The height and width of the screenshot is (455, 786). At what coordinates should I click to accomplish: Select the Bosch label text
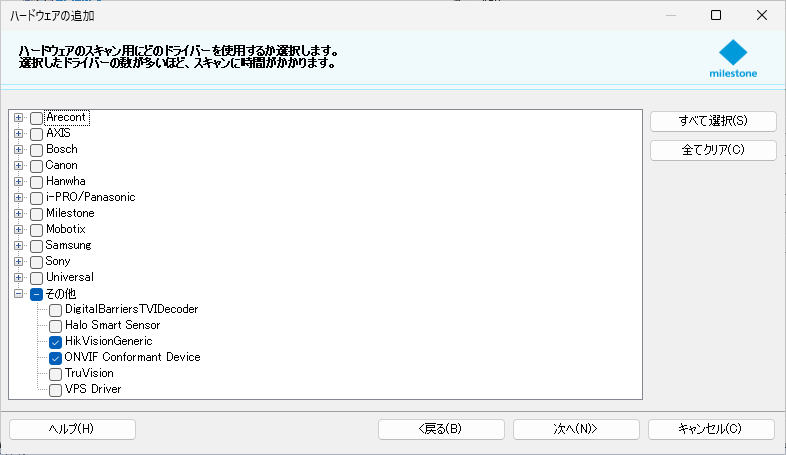point(62,149)
